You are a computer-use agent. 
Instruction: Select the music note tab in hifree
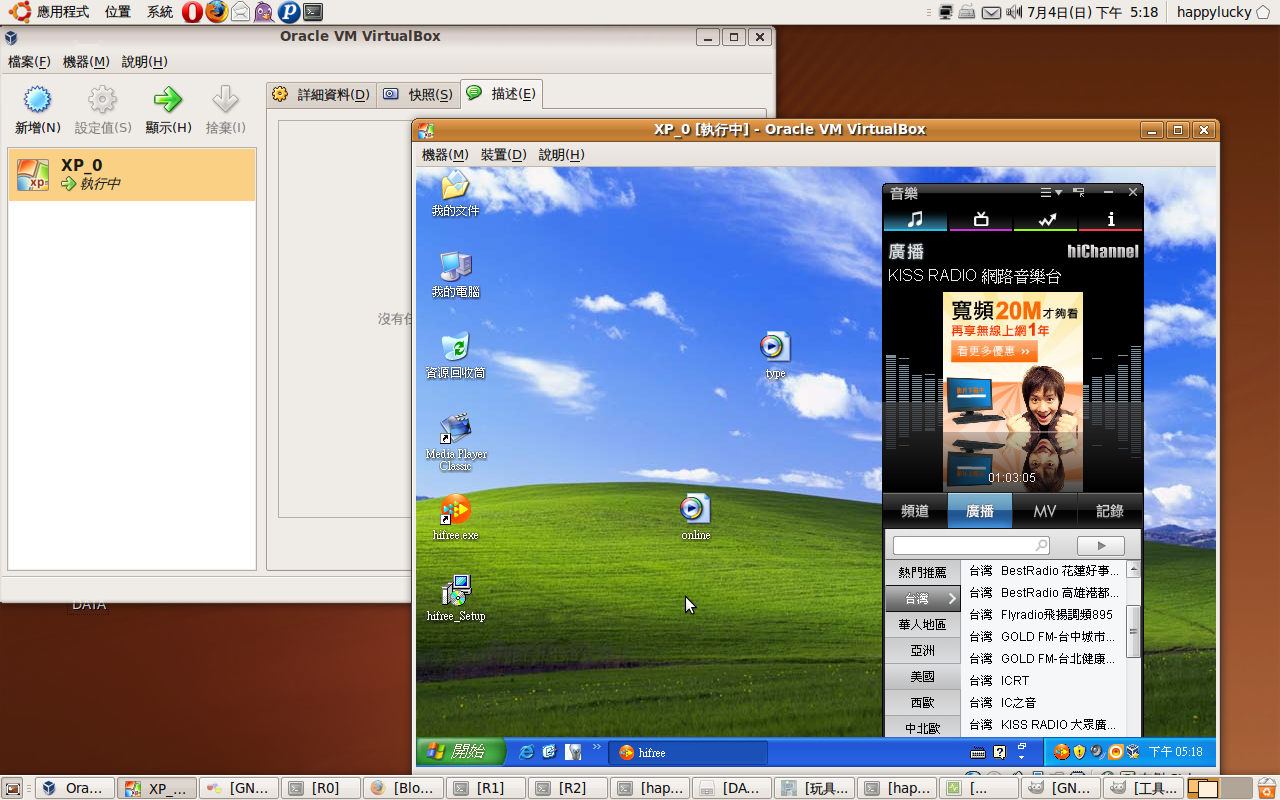pos(915,220)
